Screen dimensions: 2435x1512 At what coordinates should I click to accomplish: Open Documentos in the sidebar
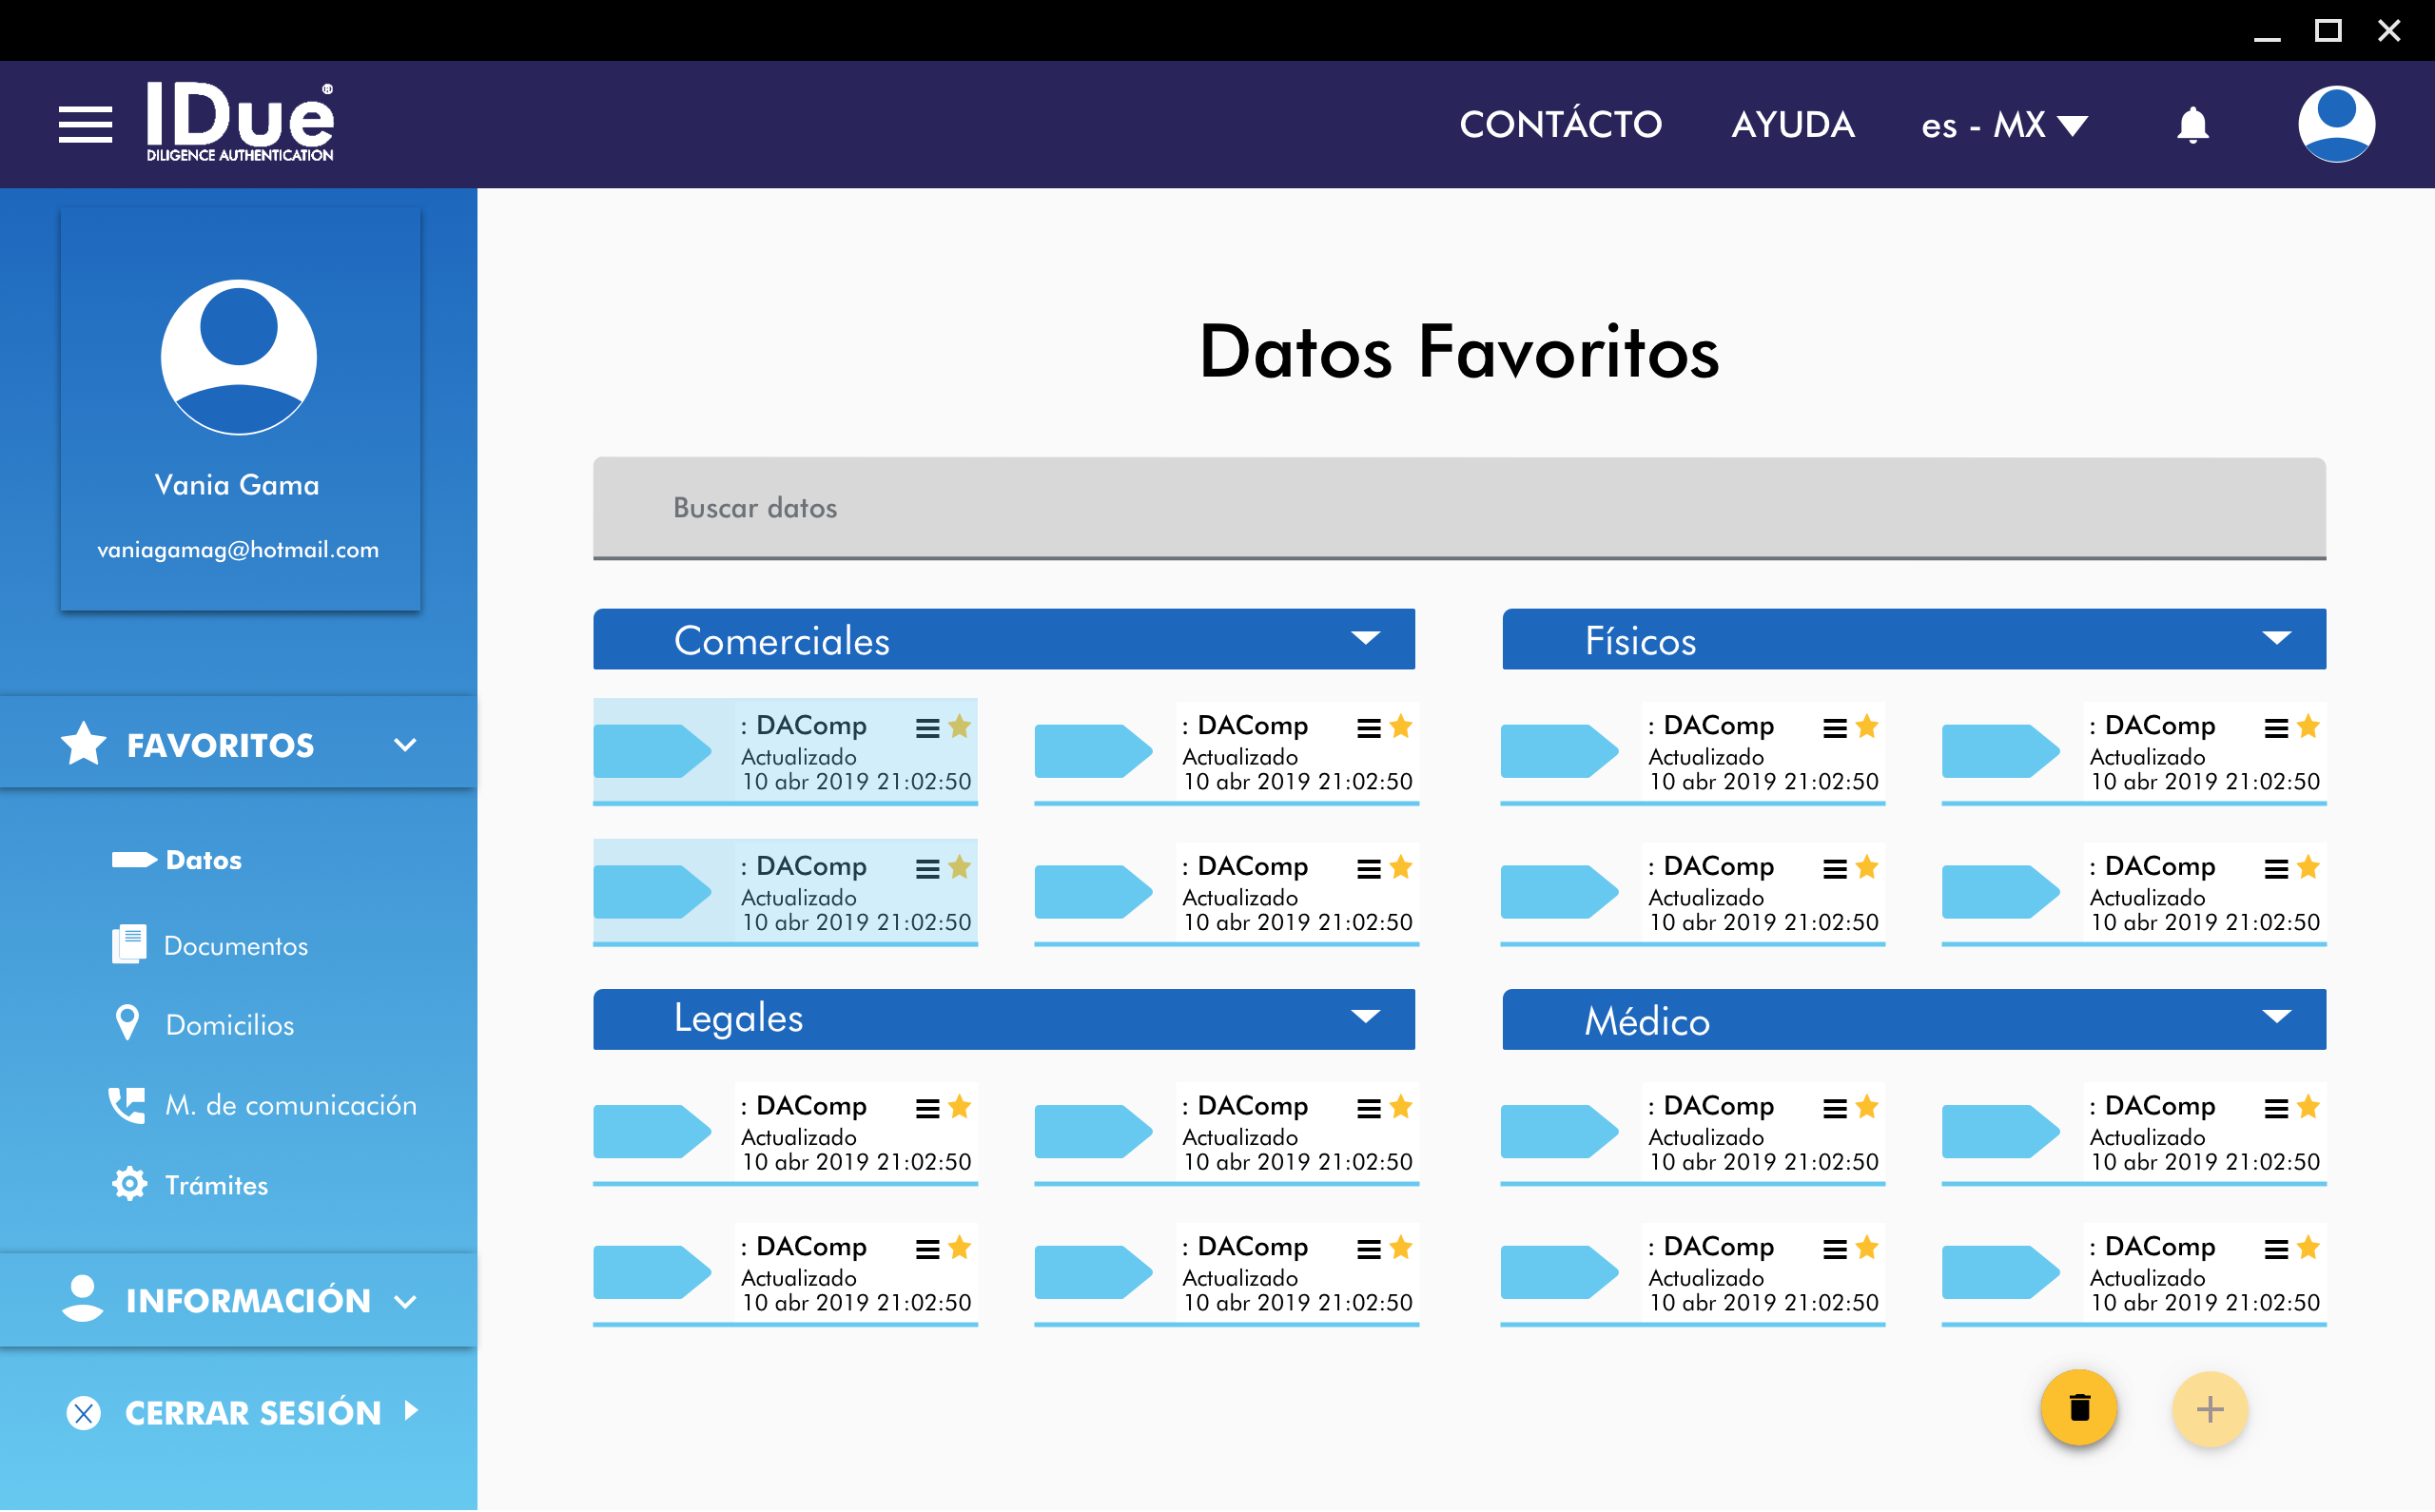(235, 945)
